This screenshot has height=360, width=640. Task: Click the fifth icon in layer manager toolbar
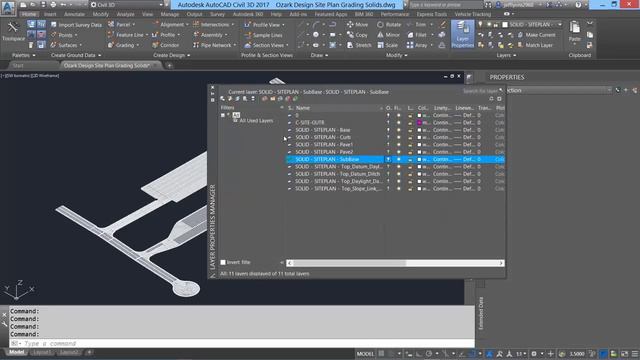coord(253,99)
